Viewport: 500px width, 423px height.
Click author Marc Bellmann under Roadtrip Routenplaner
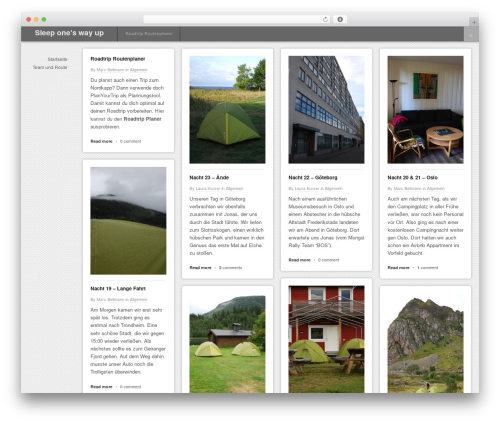point(110,70)
